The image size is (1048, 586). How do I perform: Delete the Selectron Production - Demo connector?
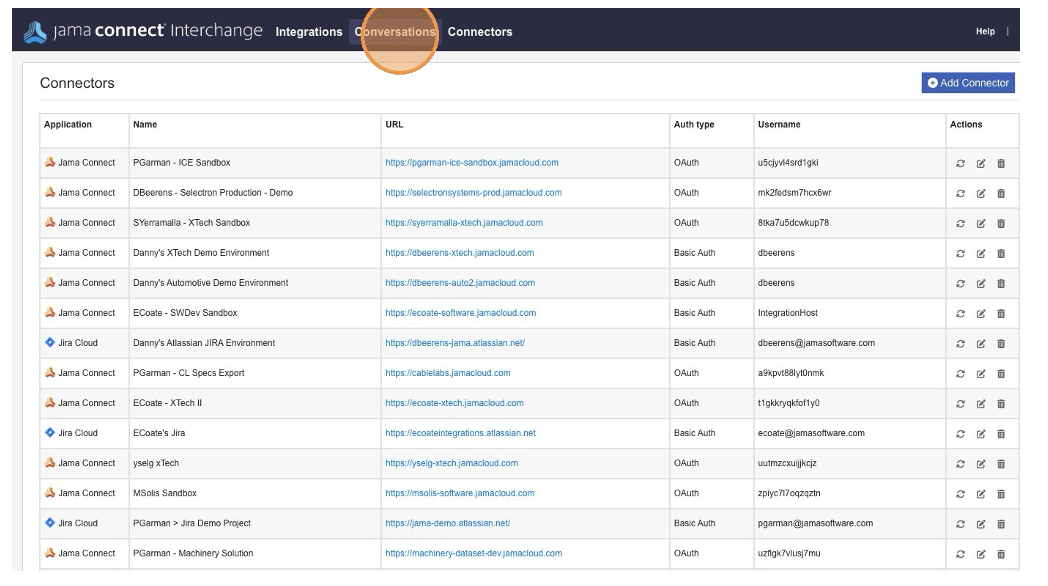click(1001, 193)
